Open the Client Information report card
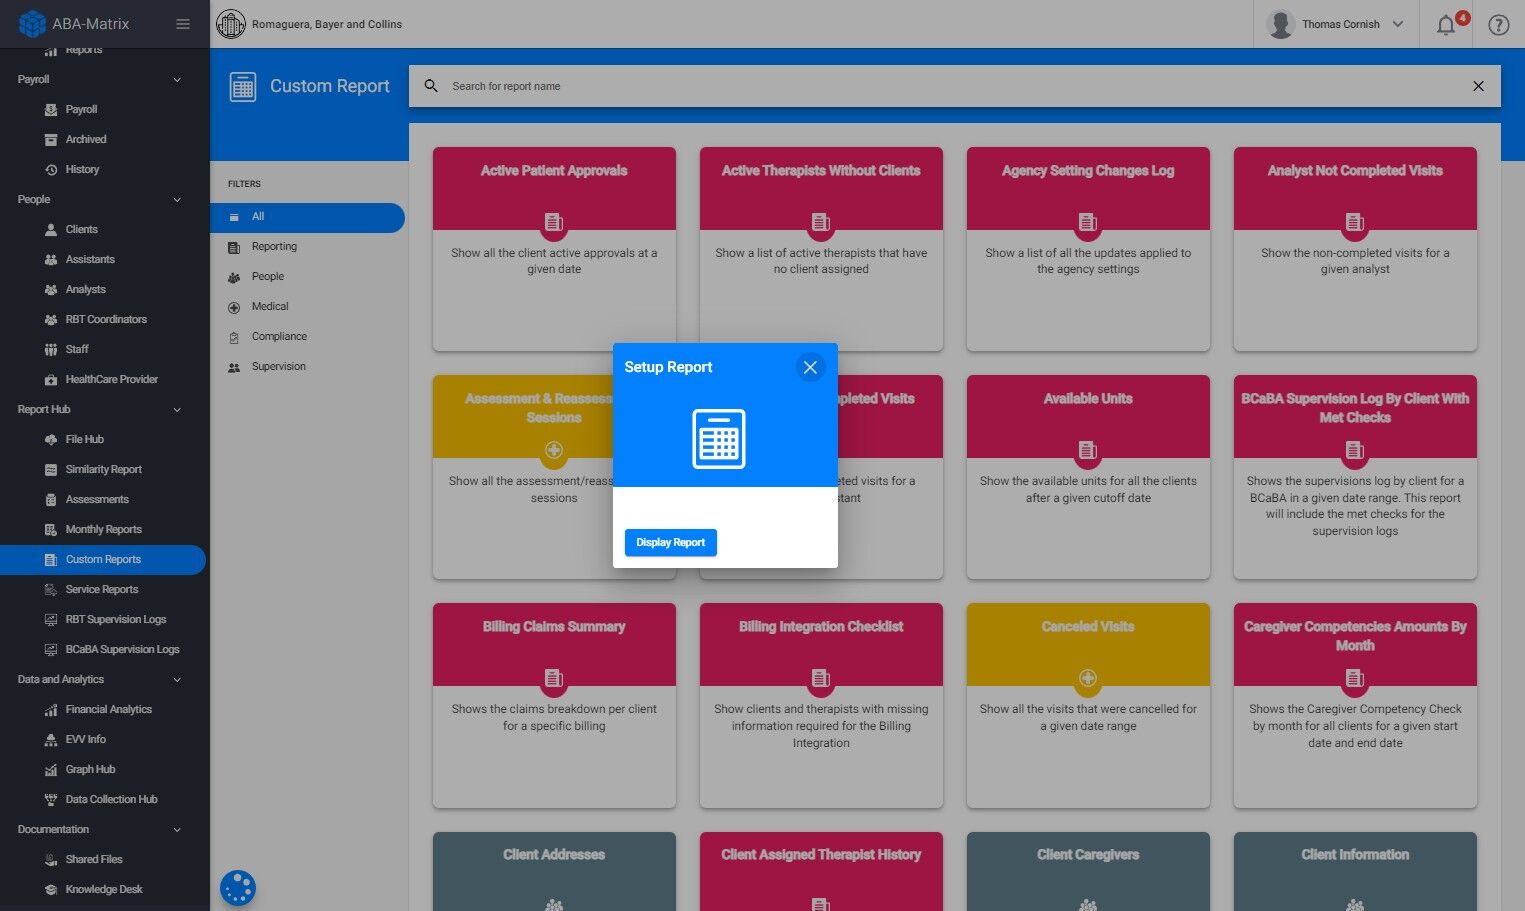 [1355, 871]
